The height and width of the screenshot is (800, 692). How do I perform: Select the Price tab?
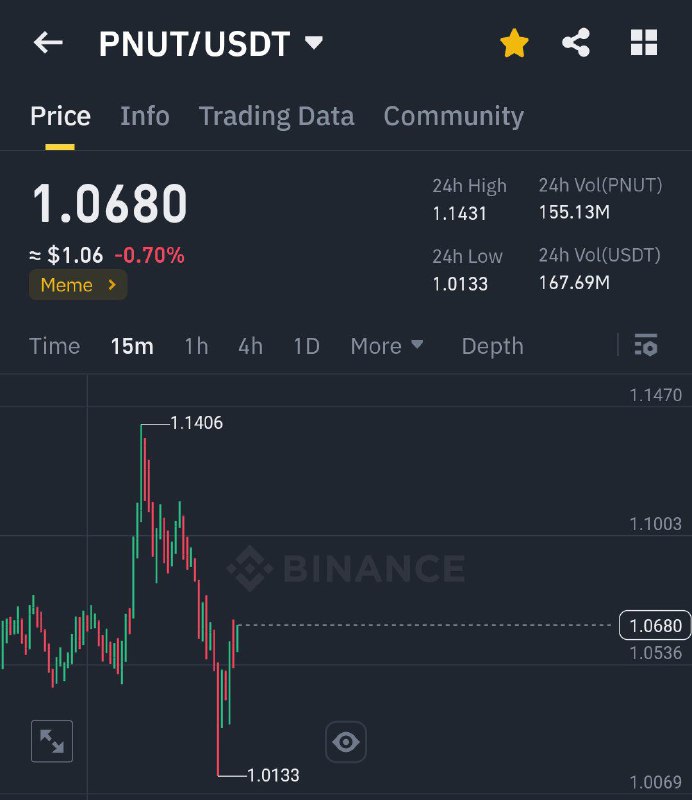pos(60,116)
